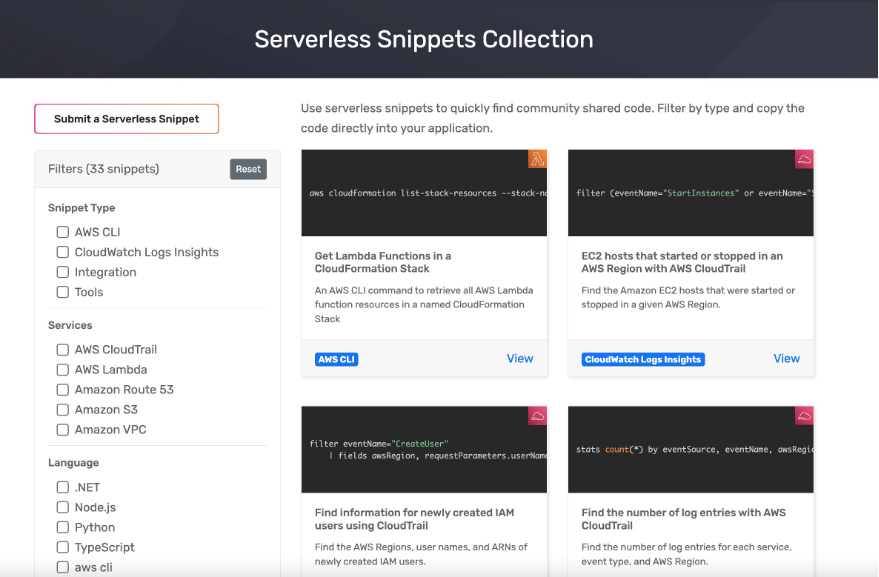Click title 'Find information for newly created IAM users'

point(414,519)
